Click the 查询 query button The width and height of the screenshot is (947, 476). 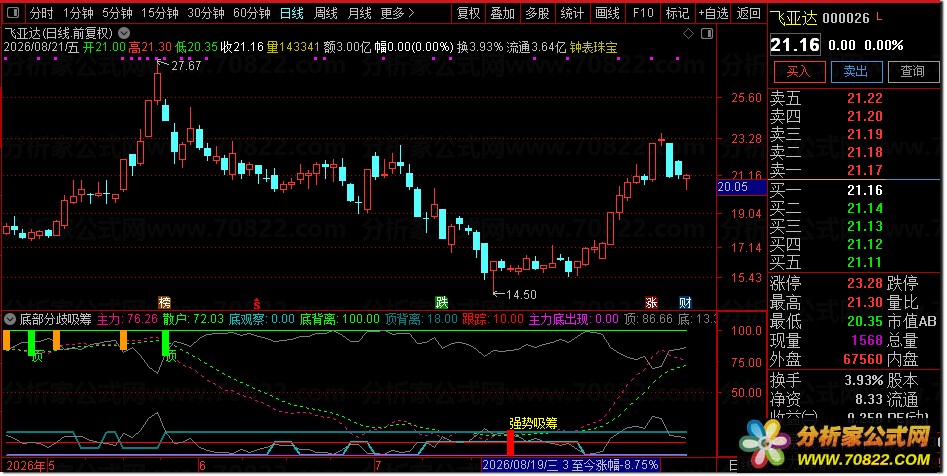(913, 72)
